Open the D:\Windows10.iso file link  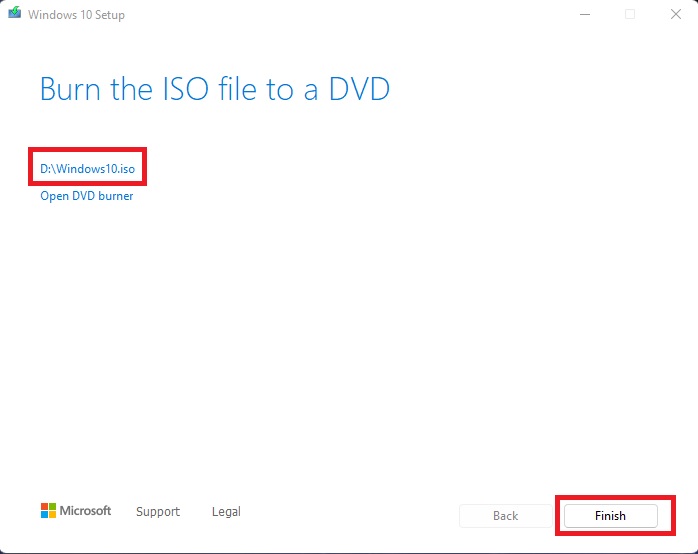point(87,169)
